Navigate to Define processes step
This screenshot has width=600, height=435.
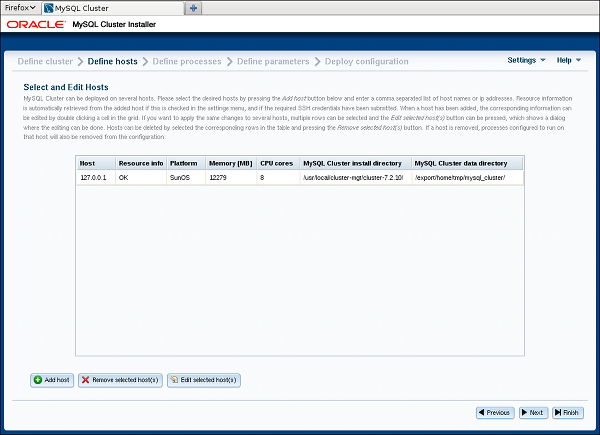186,61
